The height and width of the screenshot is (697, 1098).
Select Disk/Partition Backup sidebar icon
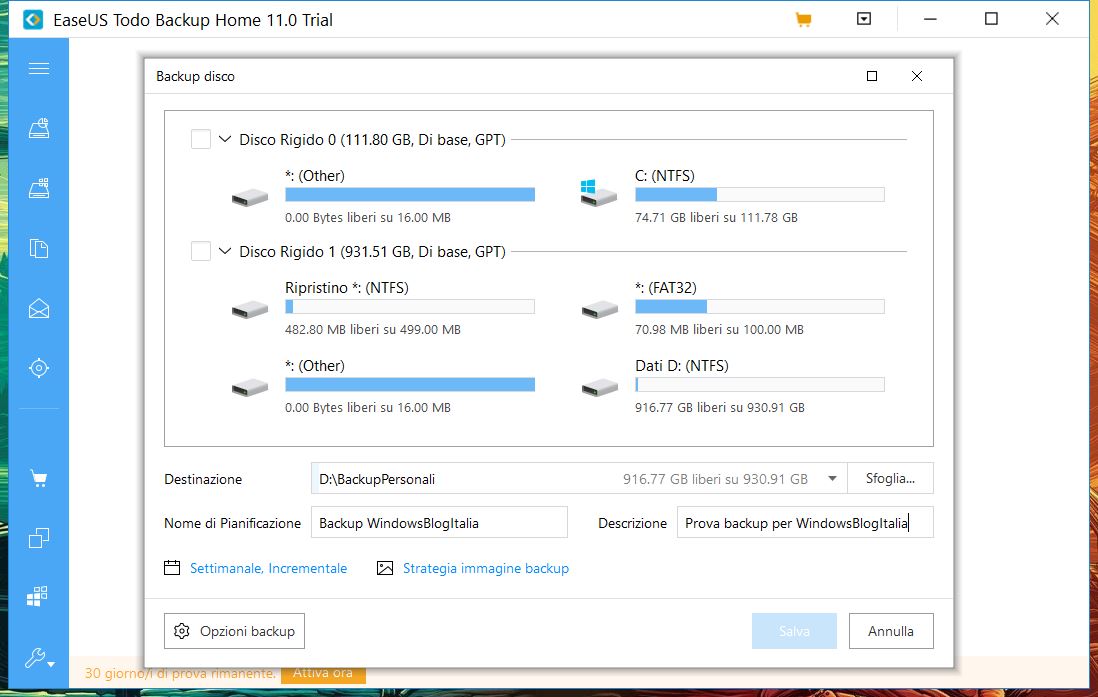pos(39,128)
